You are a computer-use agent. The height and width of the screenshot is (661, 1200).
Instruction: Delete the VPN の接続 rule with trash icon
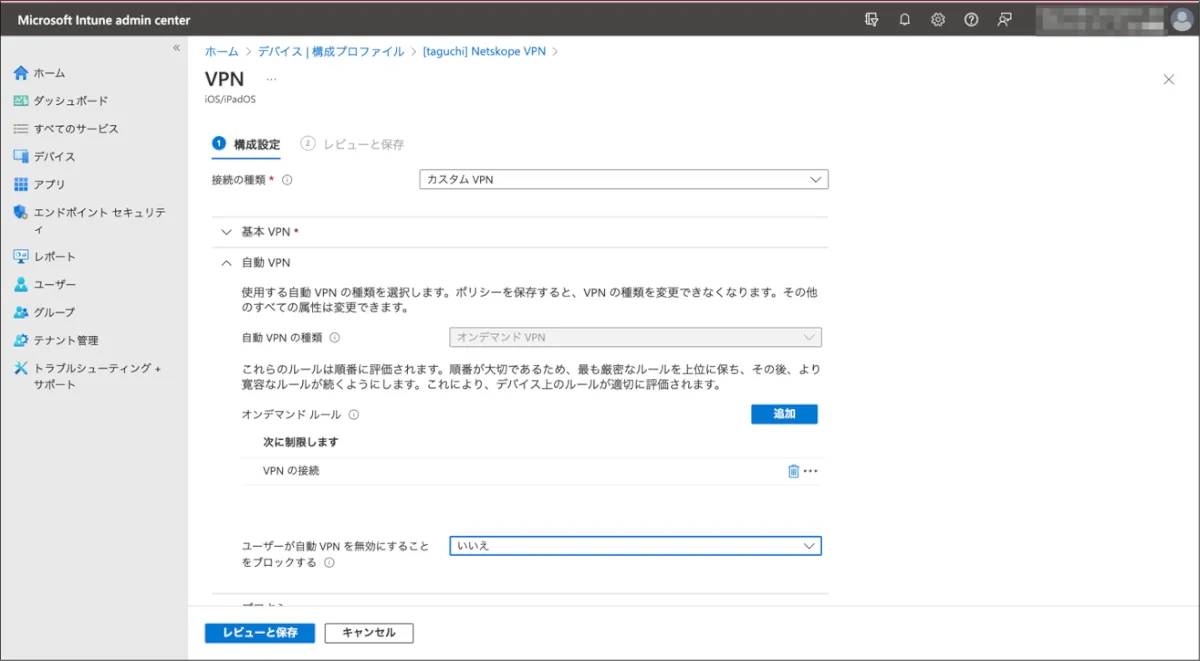(793, 471)
